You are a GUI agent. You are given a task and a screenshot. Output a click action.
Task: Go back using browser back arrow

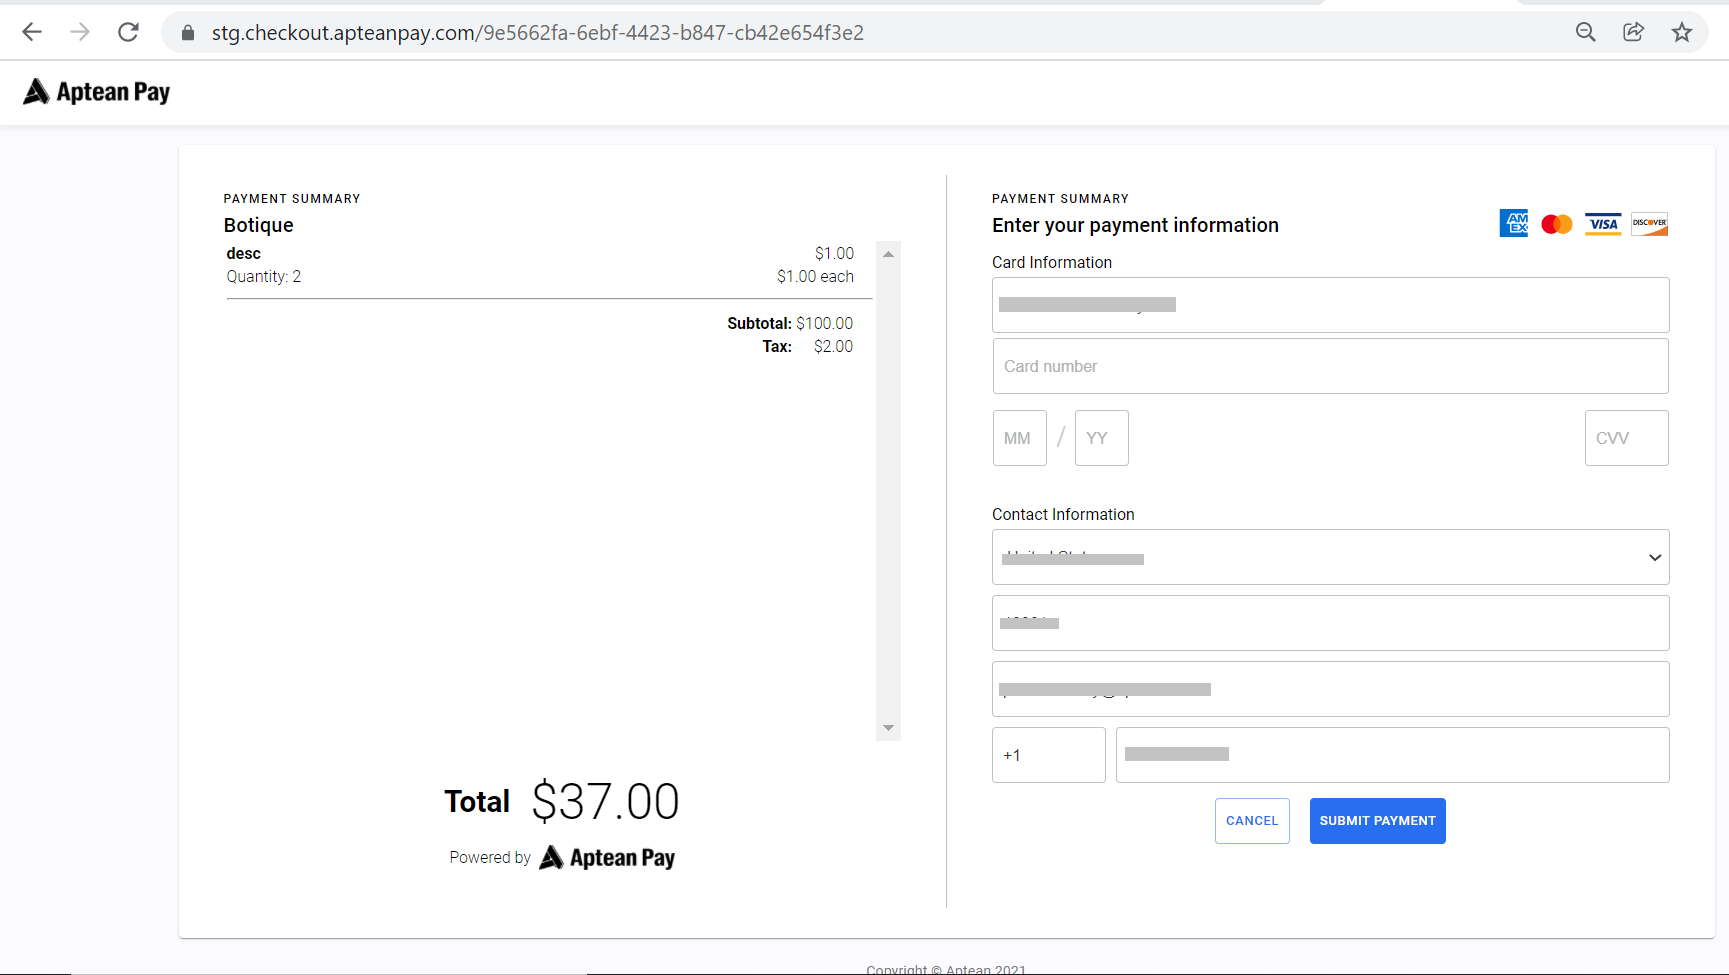coord(32,32)
